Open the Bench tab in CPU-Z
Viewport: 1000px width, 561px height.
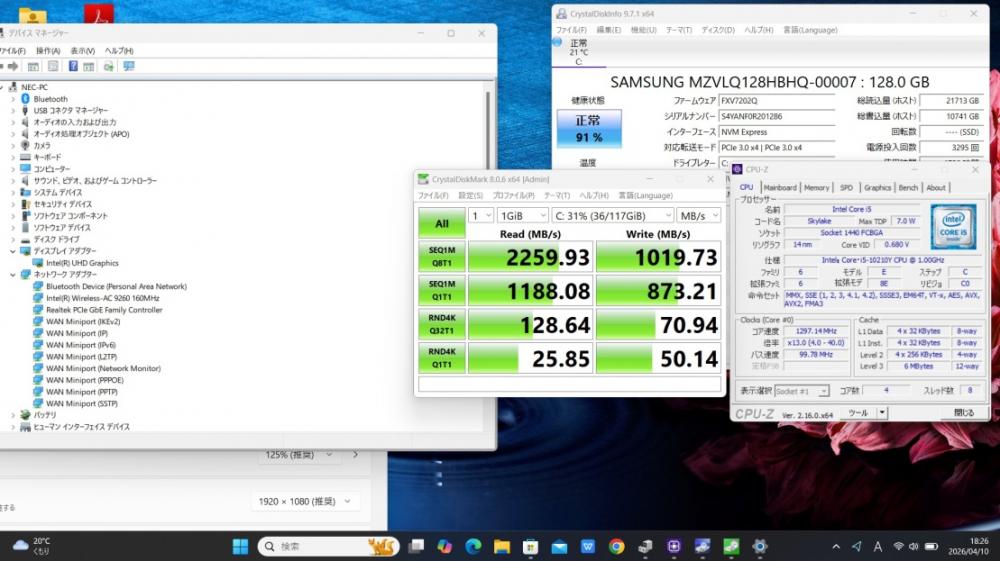click(908, 187)
